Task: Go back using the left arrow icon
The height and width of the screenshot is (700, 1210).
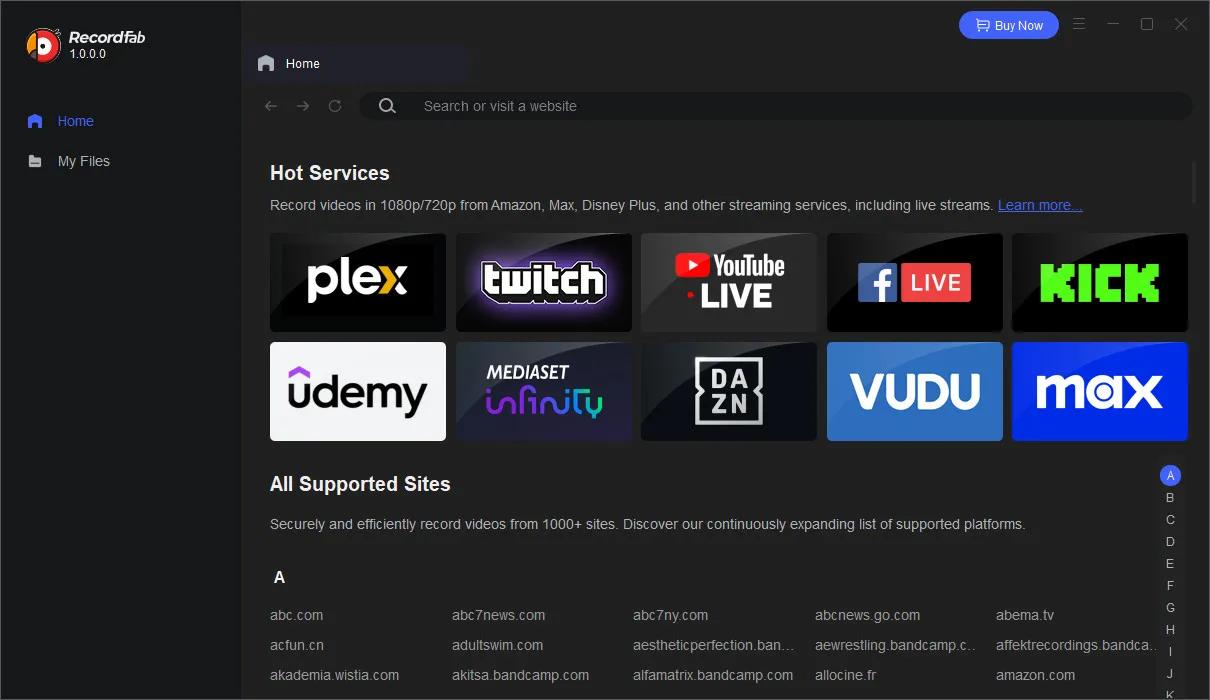Action: (271, 106)
